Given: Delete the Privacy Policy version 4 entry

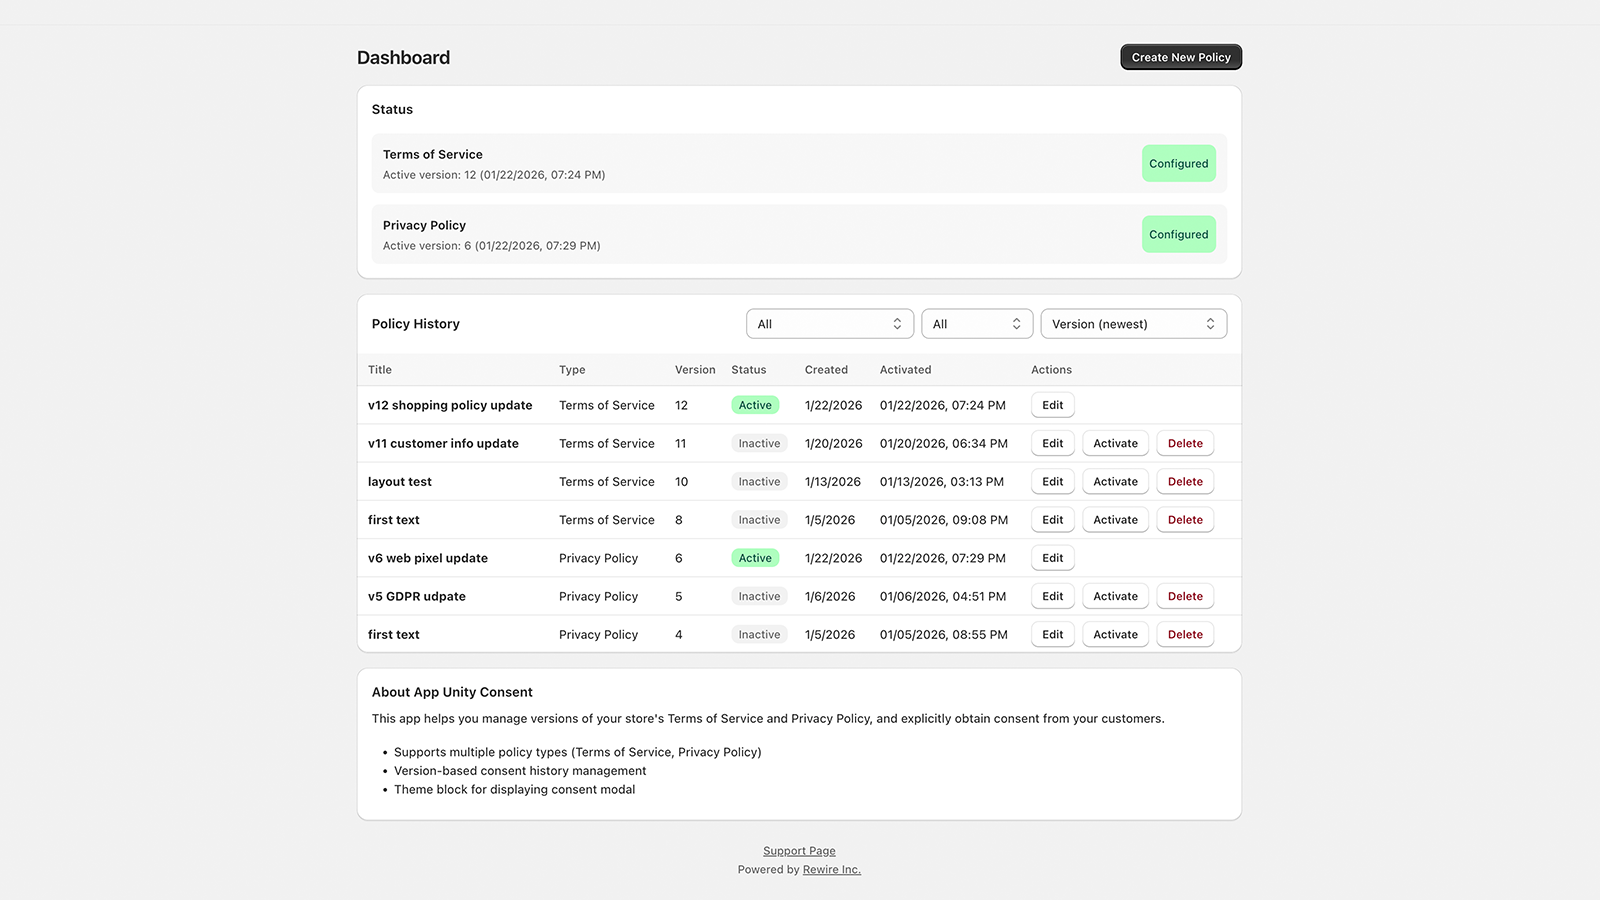Looking at the screenshot, I should 1185,634.
